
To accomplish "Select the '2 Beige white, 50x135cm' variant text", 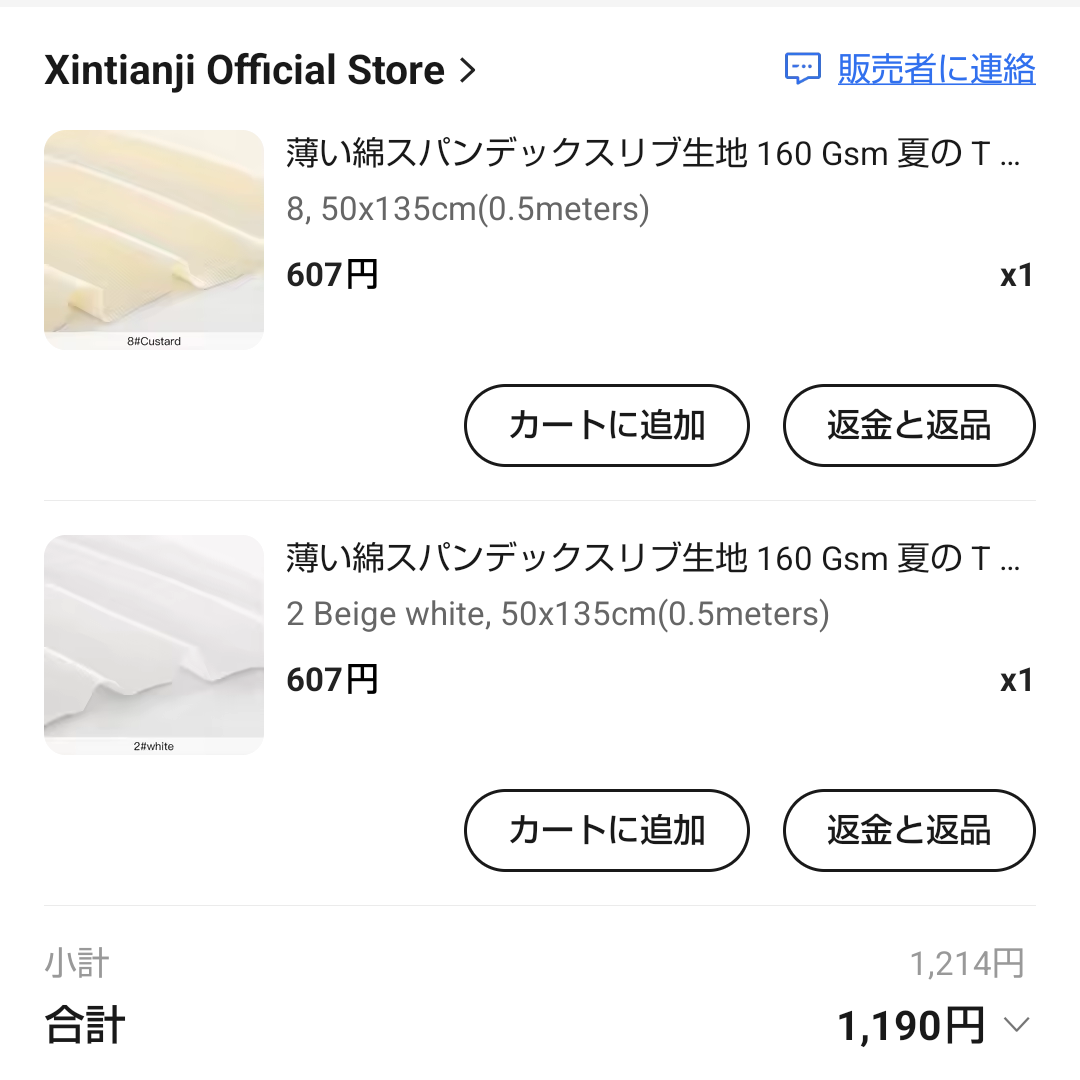I will pos(558,614).
